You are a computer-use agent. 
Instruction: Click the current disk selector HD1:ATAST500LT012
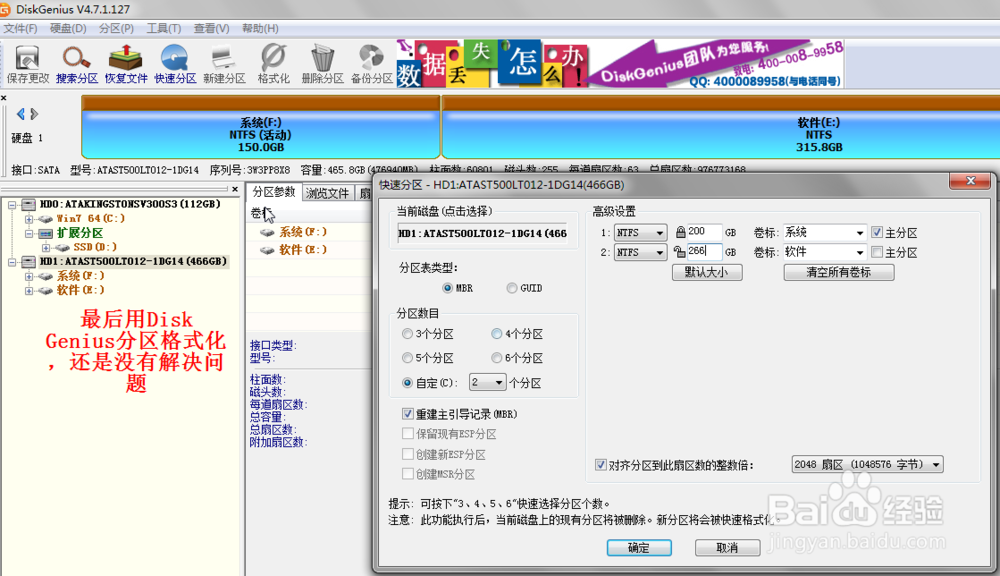point(483,233)
